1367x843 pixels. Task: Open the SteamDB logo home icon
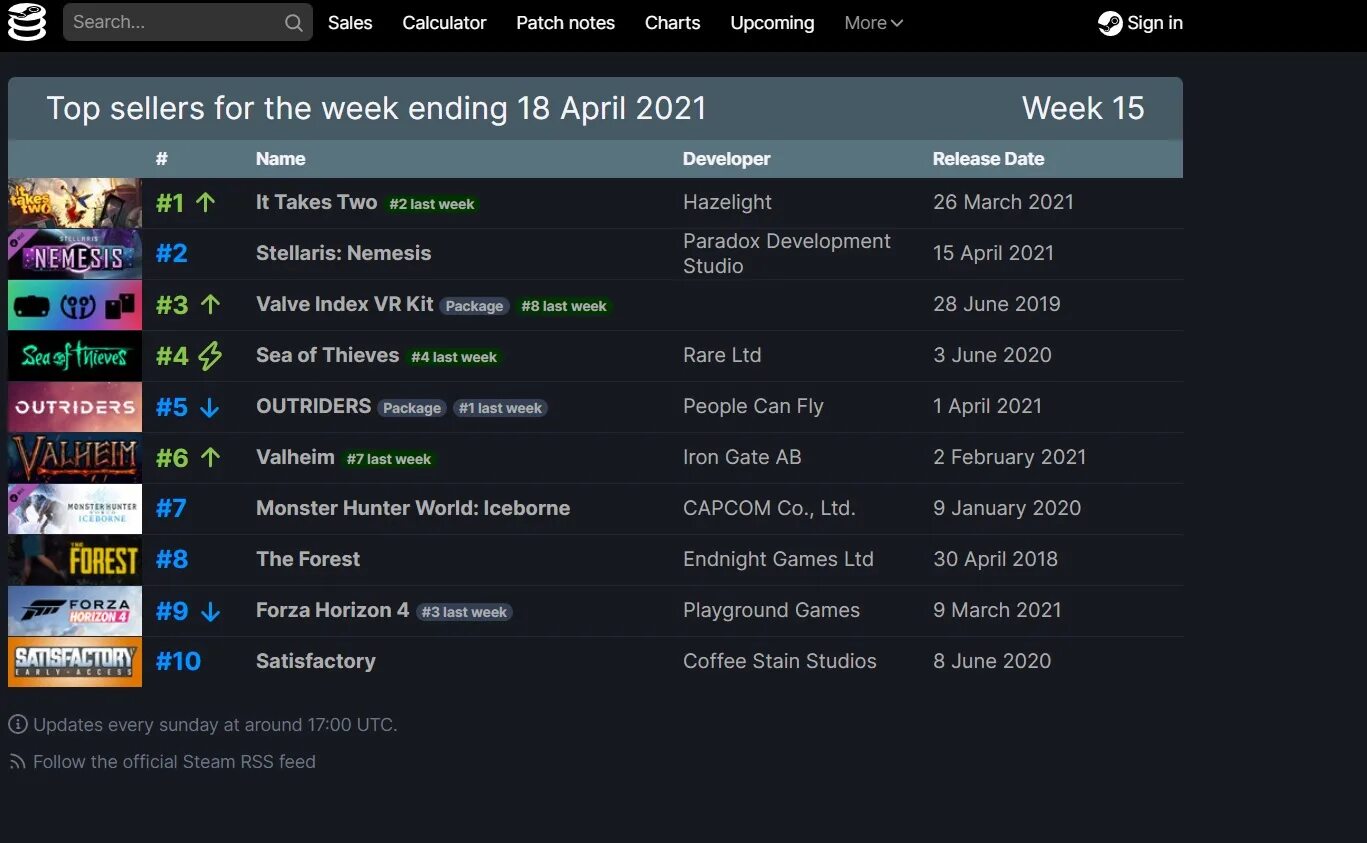pyautogui.click(x=27, y=22)
